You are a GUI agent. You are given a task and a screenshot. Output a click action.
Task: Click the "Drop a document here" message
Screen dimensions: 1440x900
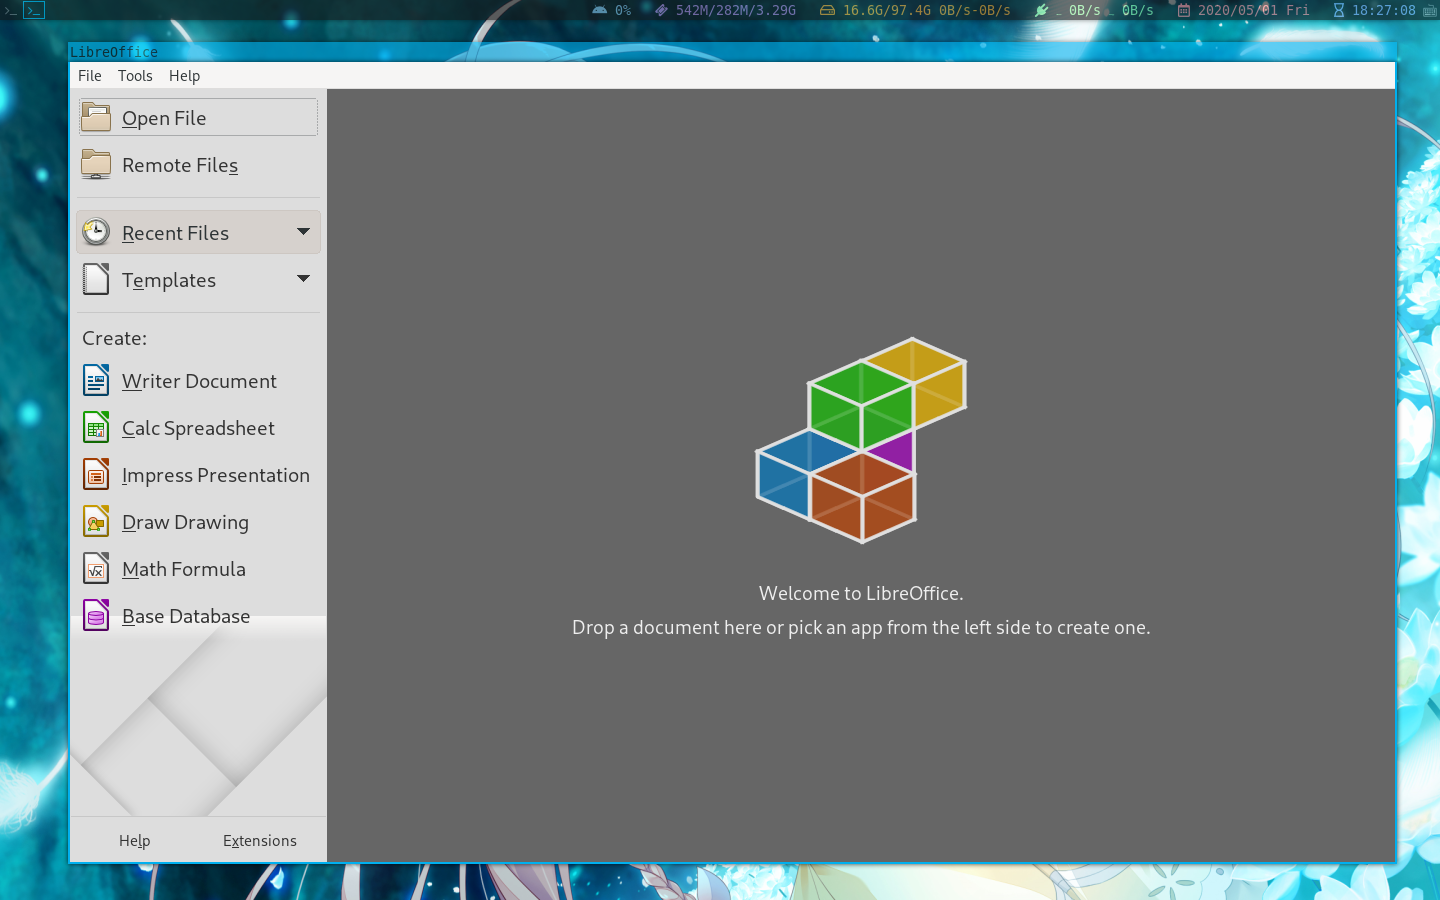[861, 628]
